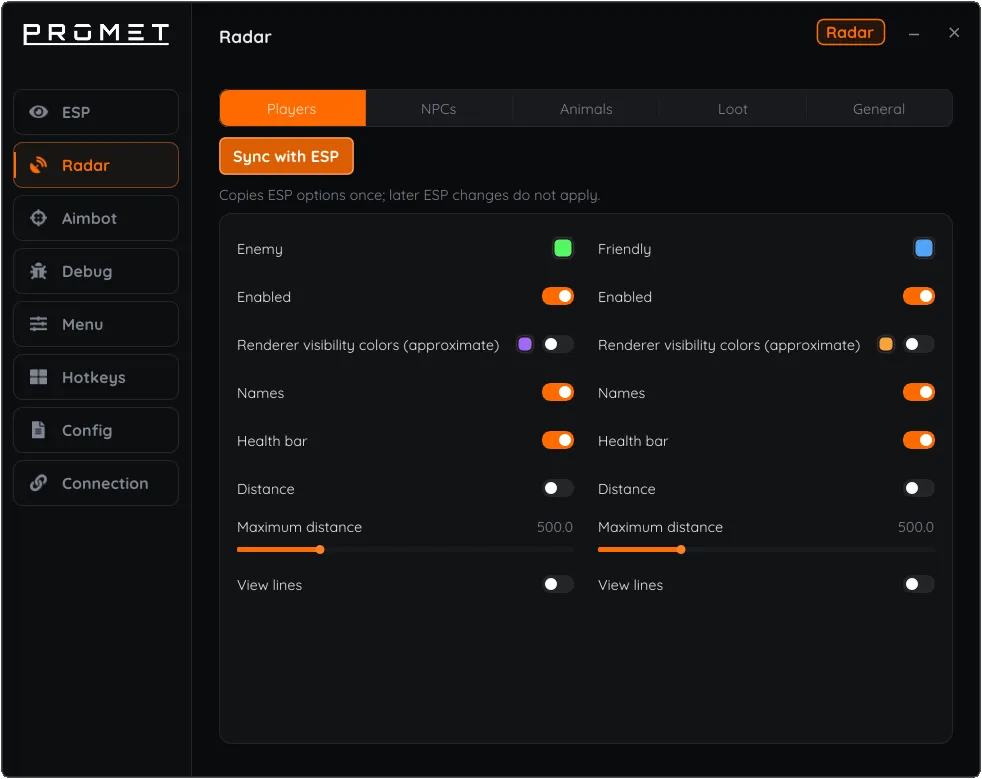Open the Config page

[x=96, y=430]
